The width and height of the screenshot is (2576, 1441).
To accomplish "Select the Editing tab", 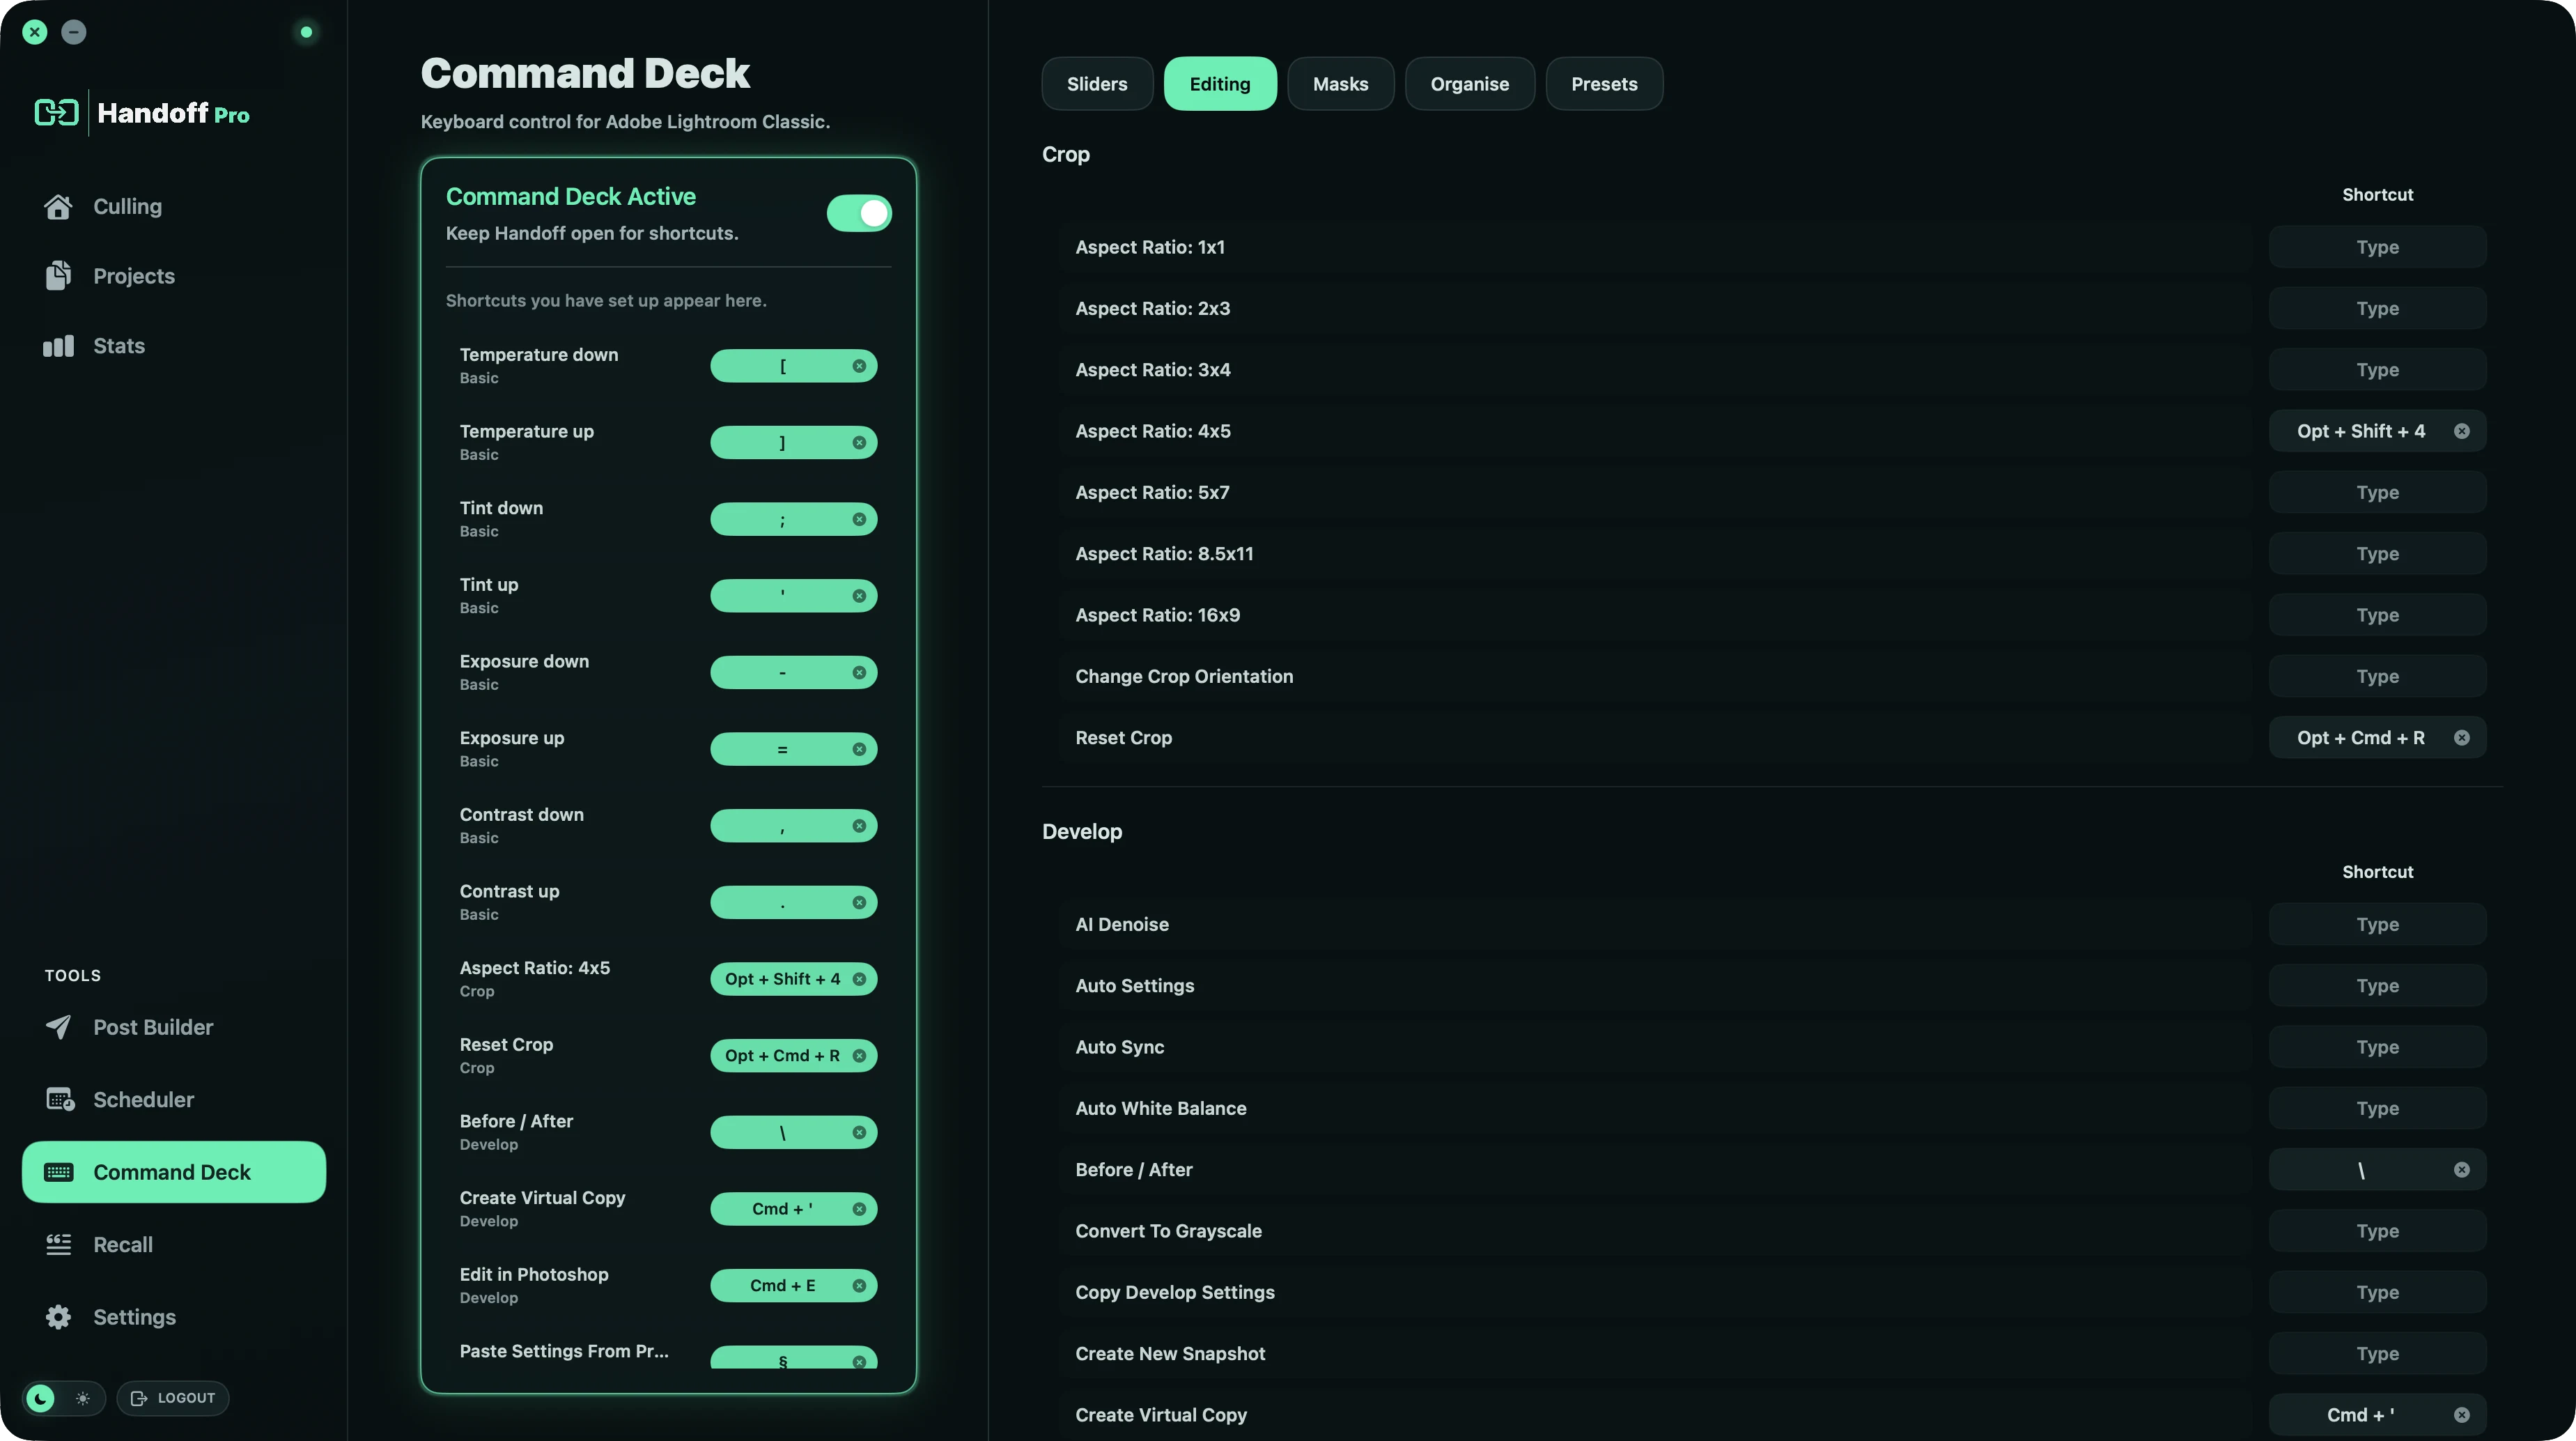I will [1220, 84].
